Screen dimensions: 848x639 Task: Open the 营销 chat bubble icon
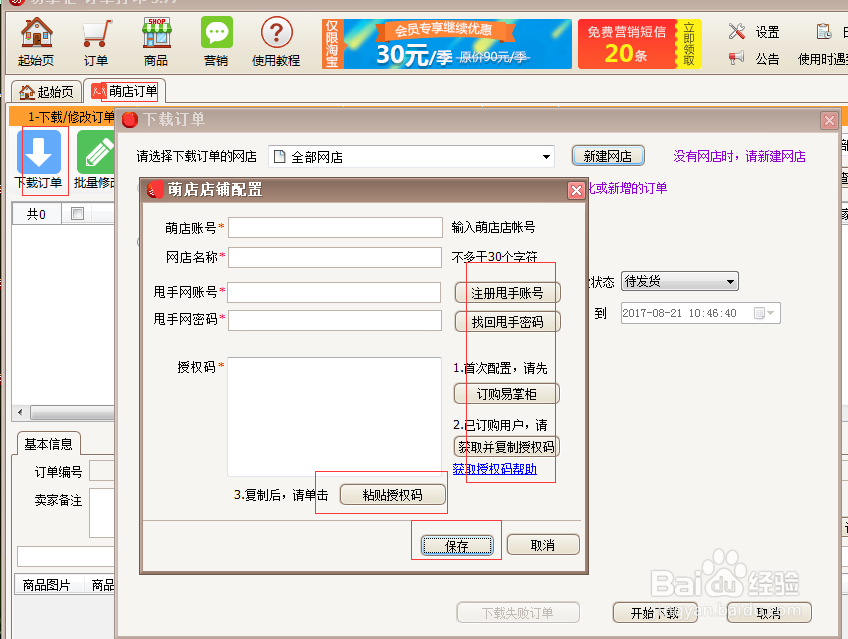click(x=216, y=42)
